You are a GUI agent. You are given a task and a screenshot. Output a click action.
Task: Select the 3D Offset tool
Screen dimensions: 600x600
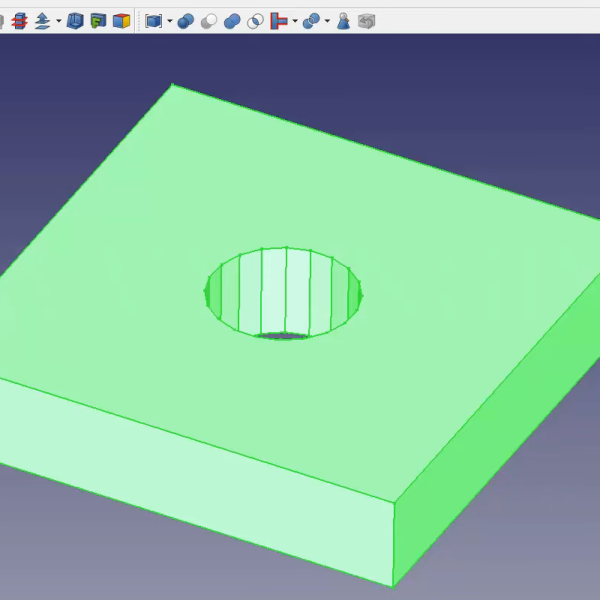click(42, 21)
